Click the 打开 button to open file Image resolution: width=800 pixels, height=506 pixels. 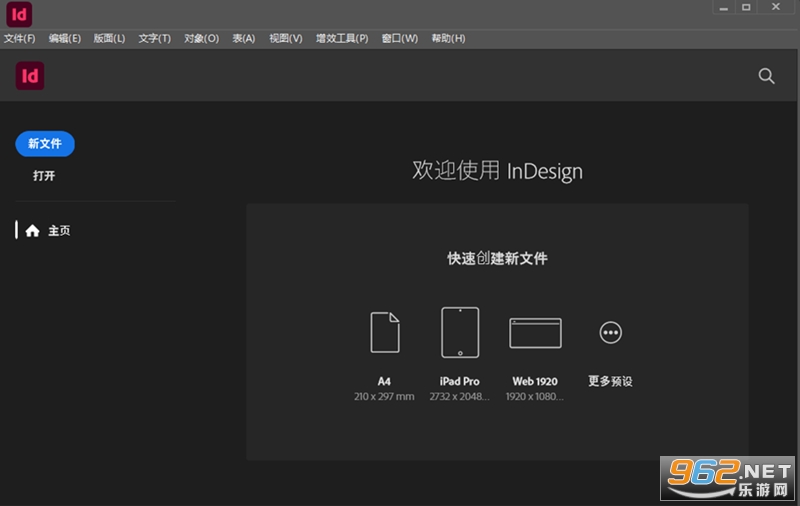point(44,176)
